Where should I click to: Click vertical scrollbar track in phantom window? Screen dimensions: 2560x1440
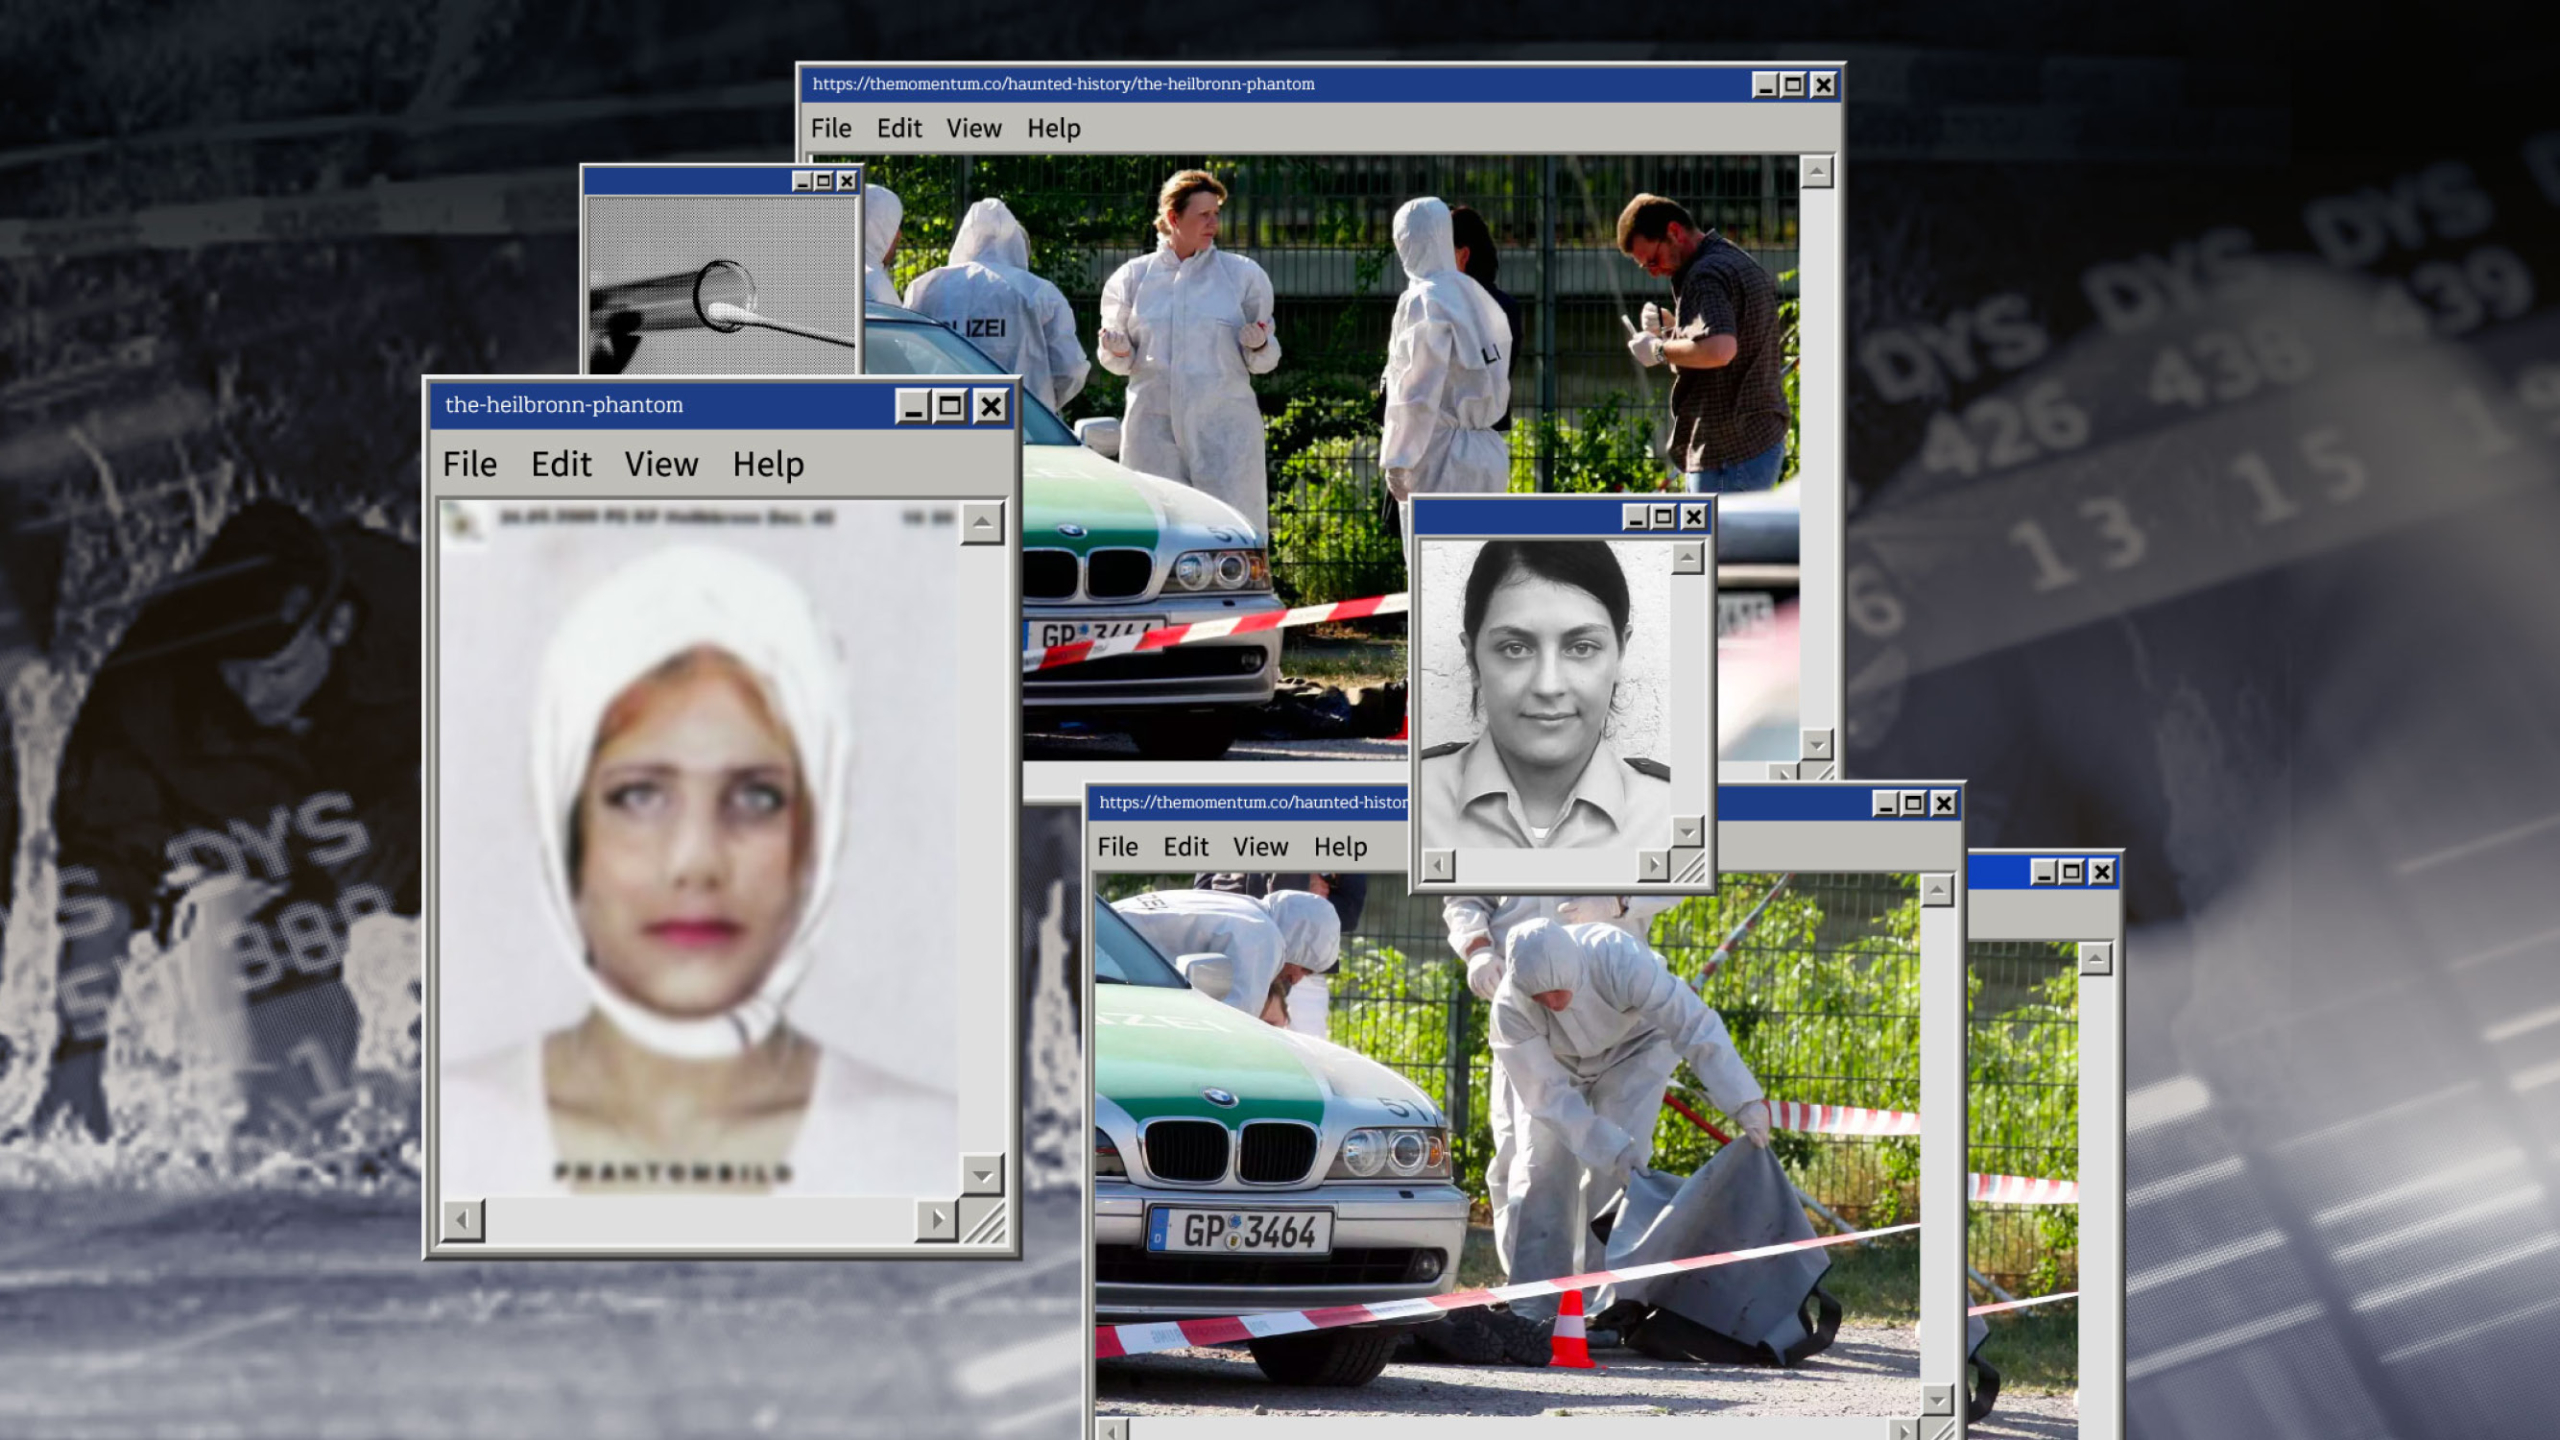coord(982,850)
